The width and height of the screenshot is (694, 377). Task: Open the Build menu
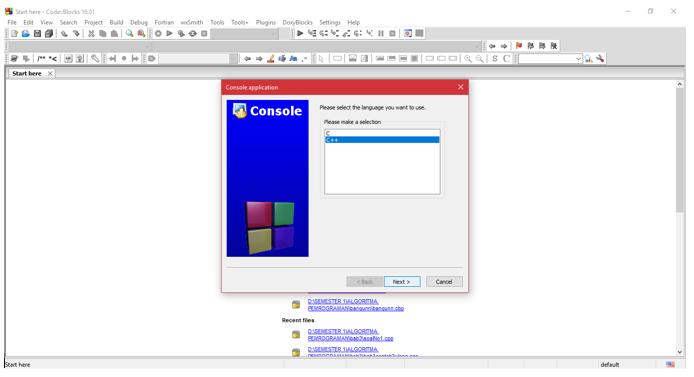coord(116,22)
